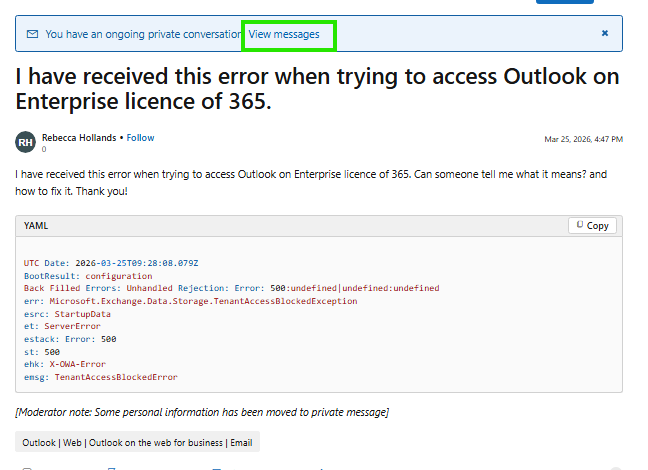This screenshot has height=470, width=648.
Task: Click the estack: Error: 500 line
Action: (70, 339)
